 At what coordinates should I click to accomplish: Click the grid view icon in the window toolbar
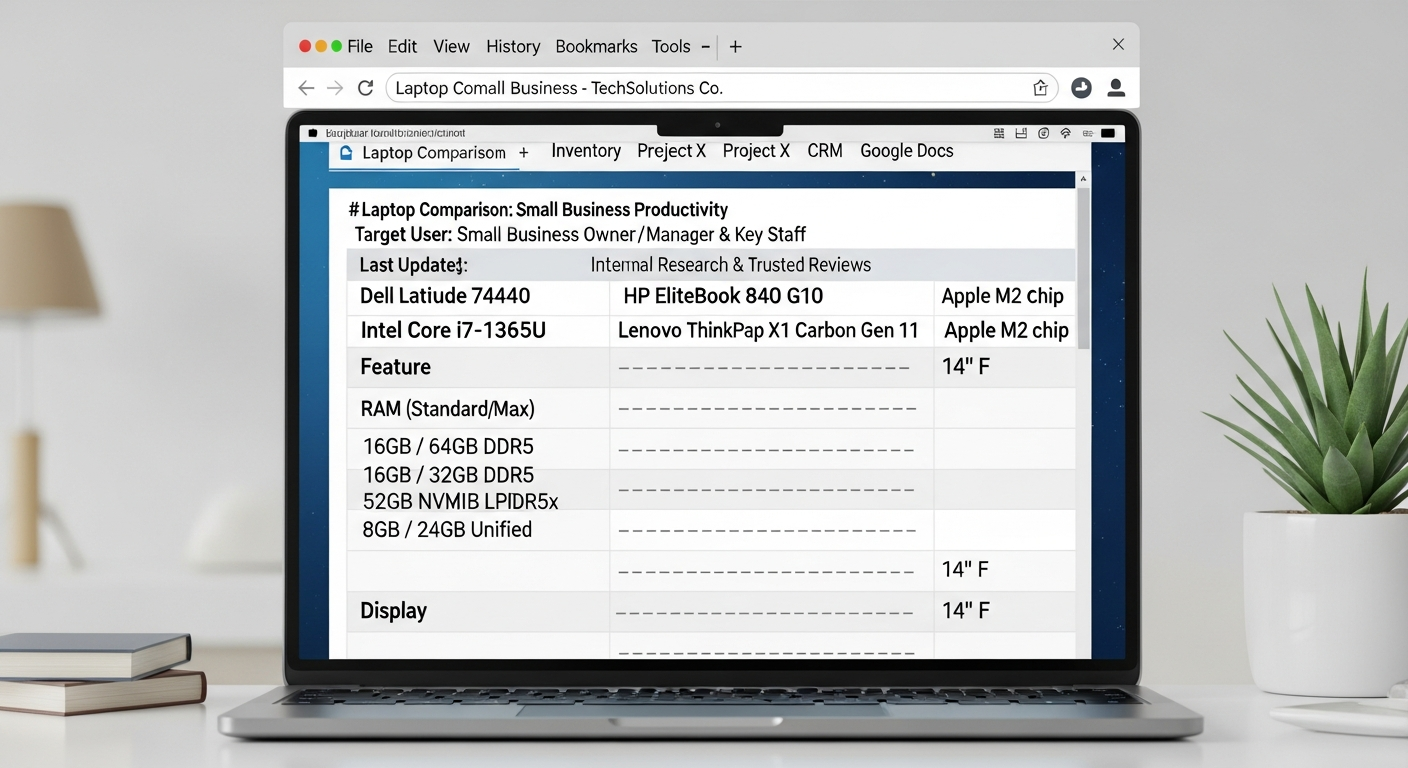[999, 132]
